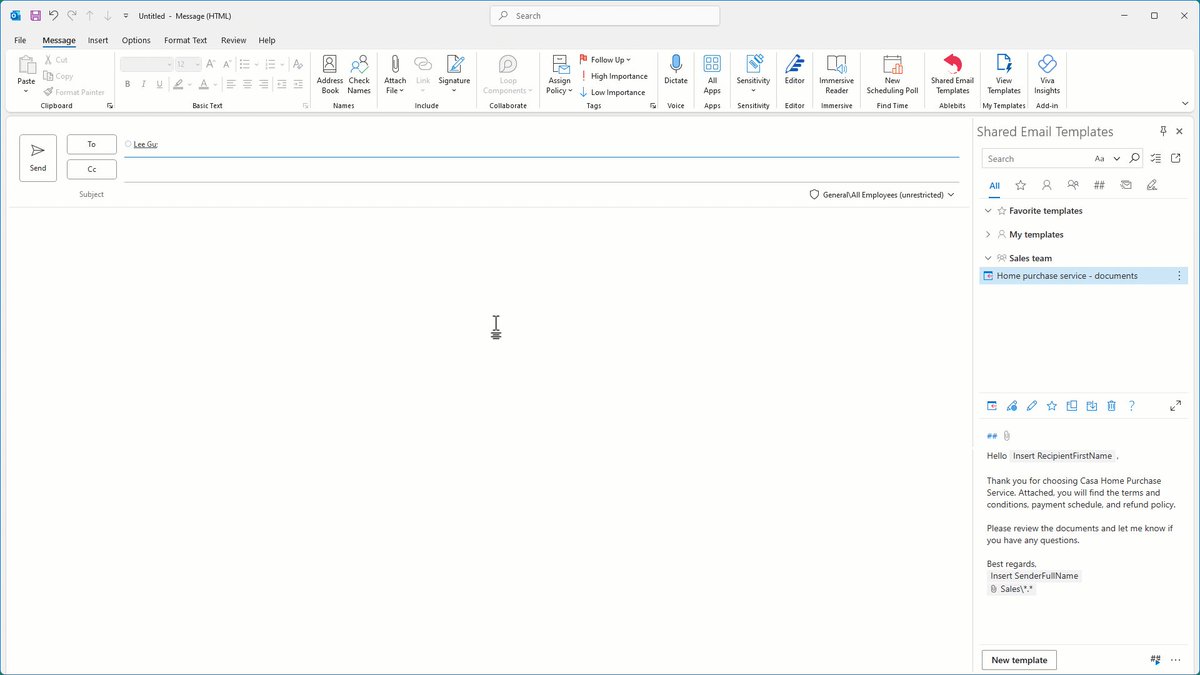Click the Send button
This screenshot has width=1200, height=675.
pyautogui.click(x=38, y=158)
